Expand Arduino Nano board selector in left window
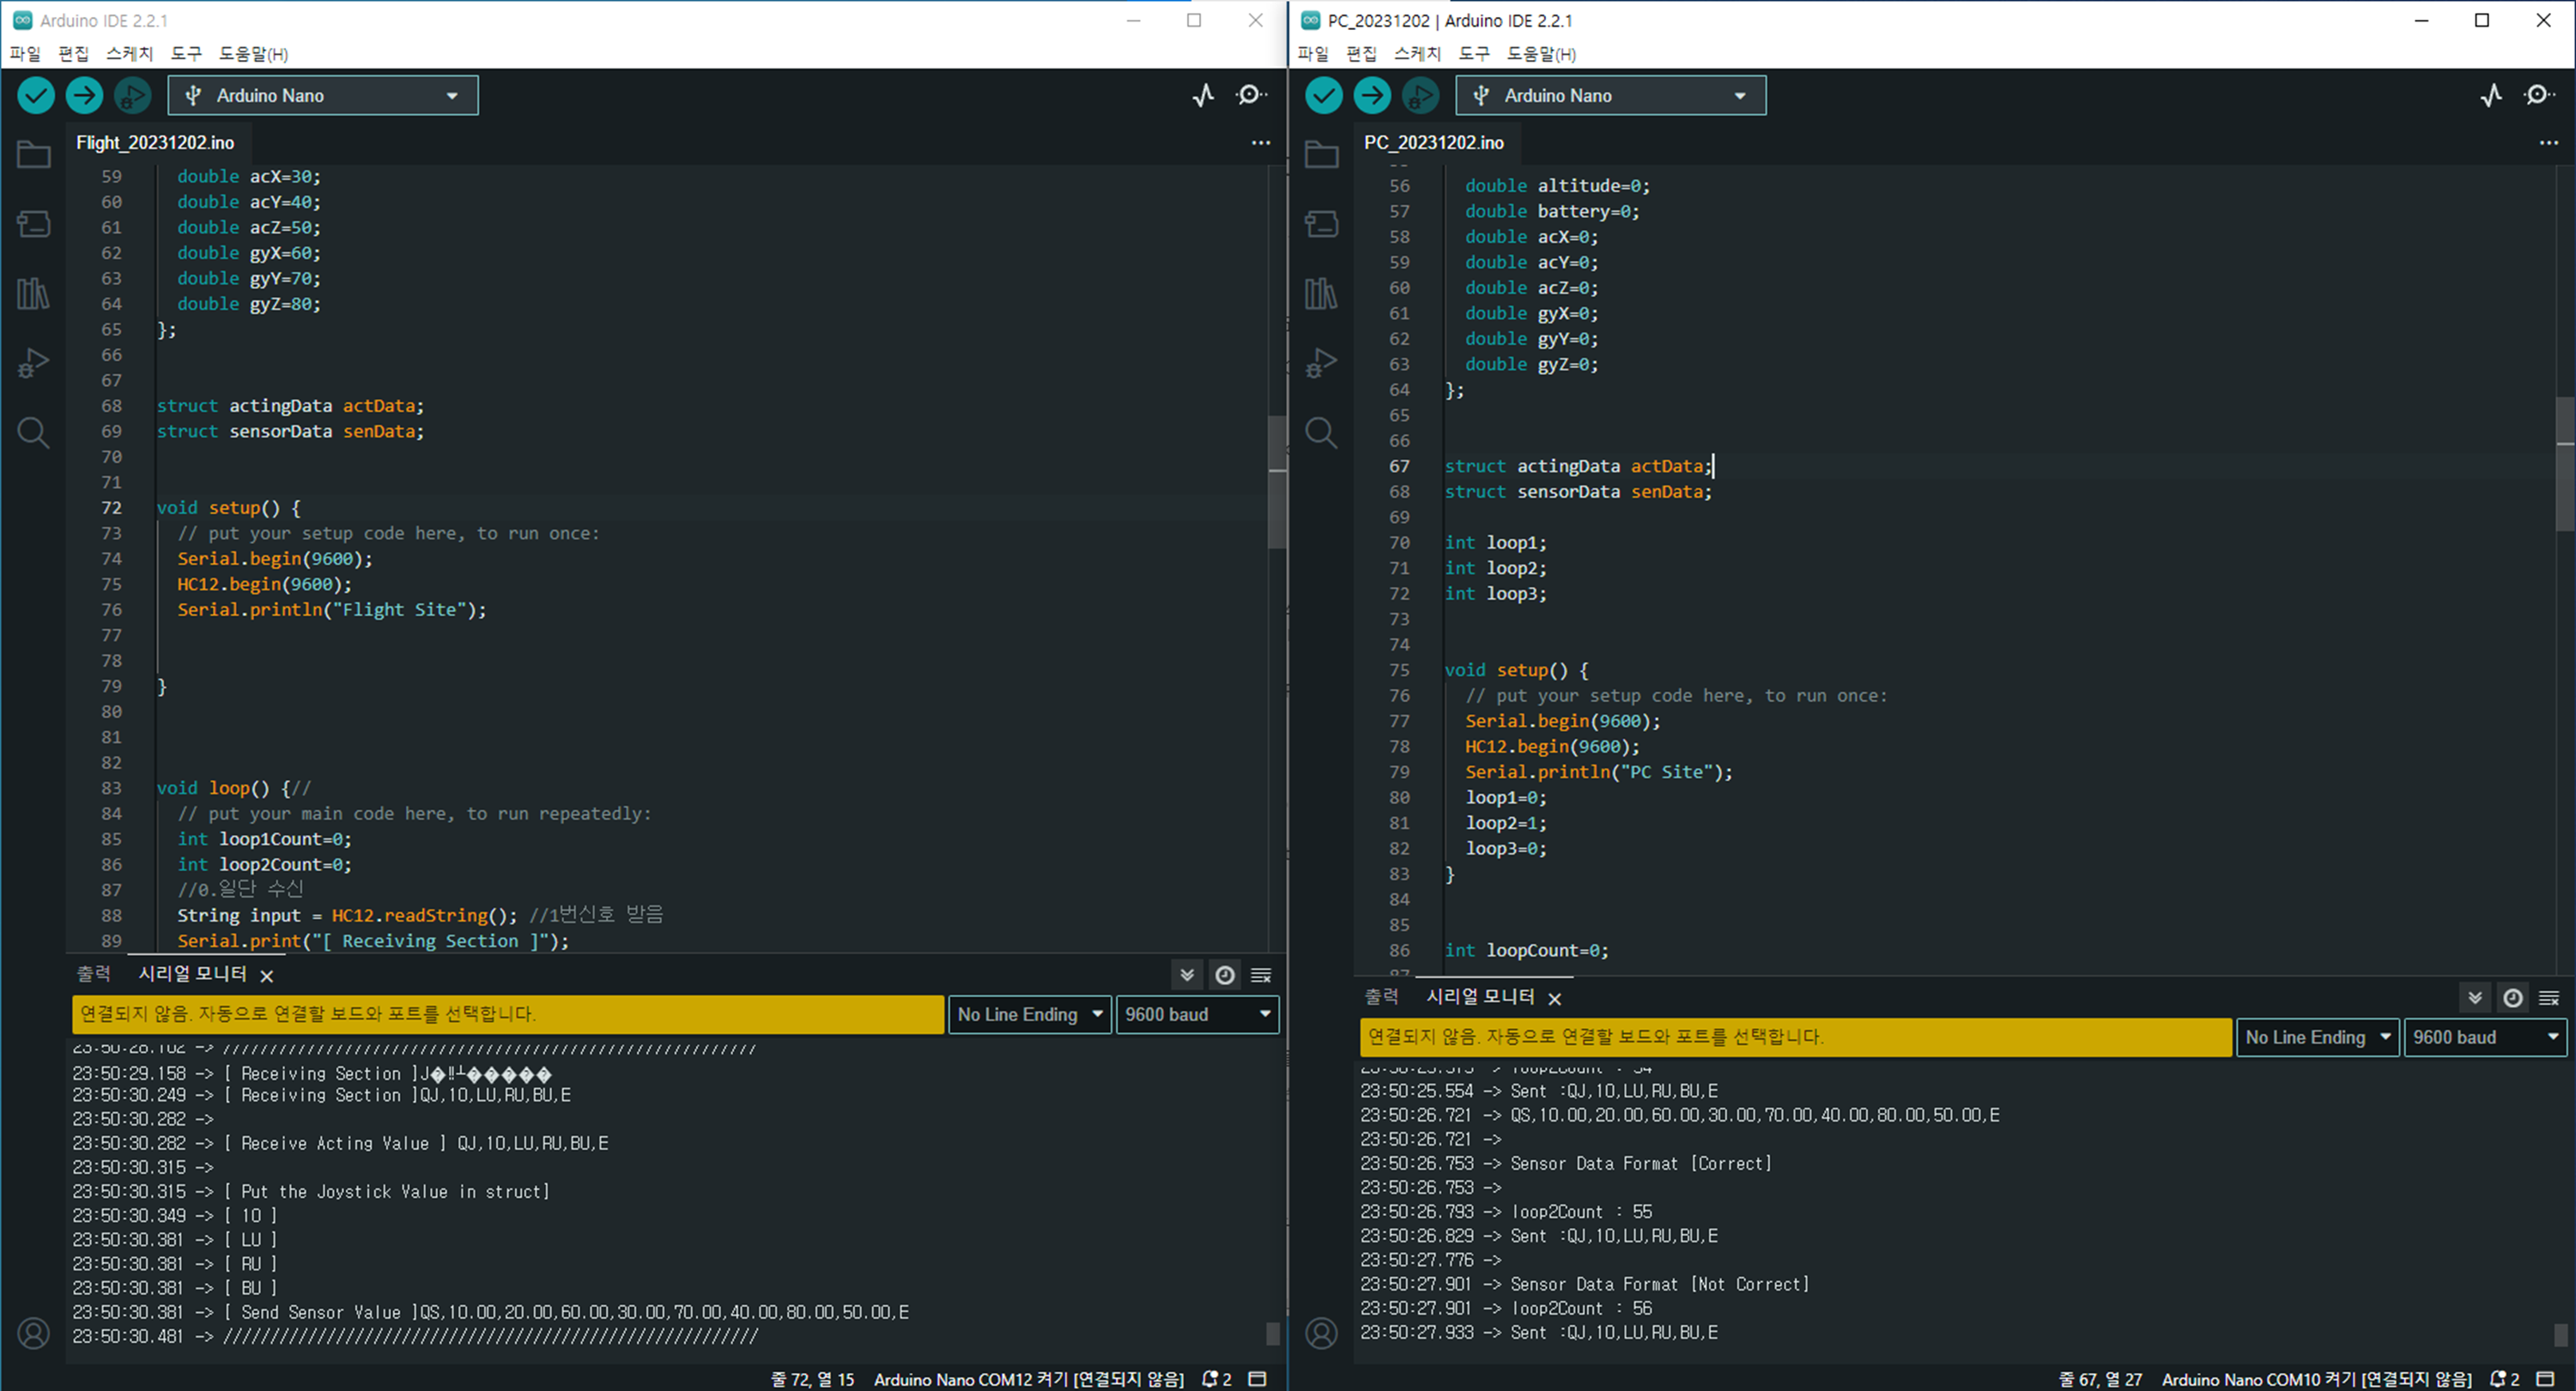Screen dimensions: 2576x1391 tap(323, 95)
